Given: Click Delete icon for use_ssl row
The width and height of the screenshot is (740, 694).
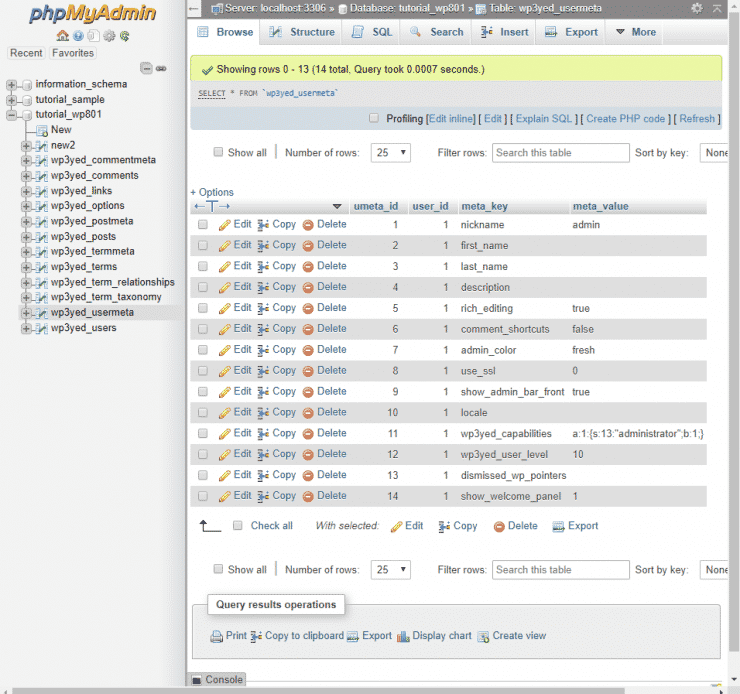Looking at the screenshot, I should 308,371.
